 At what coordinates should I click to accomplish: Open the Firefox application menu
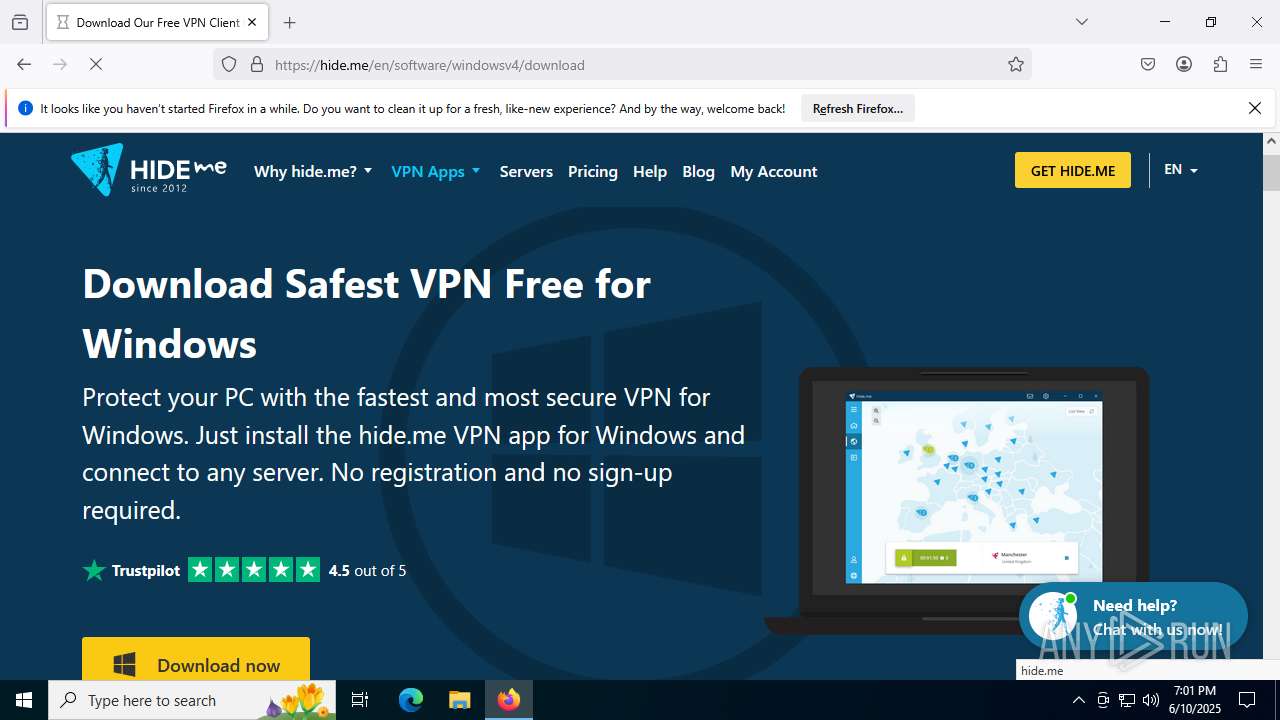[x=1256, y=64]
